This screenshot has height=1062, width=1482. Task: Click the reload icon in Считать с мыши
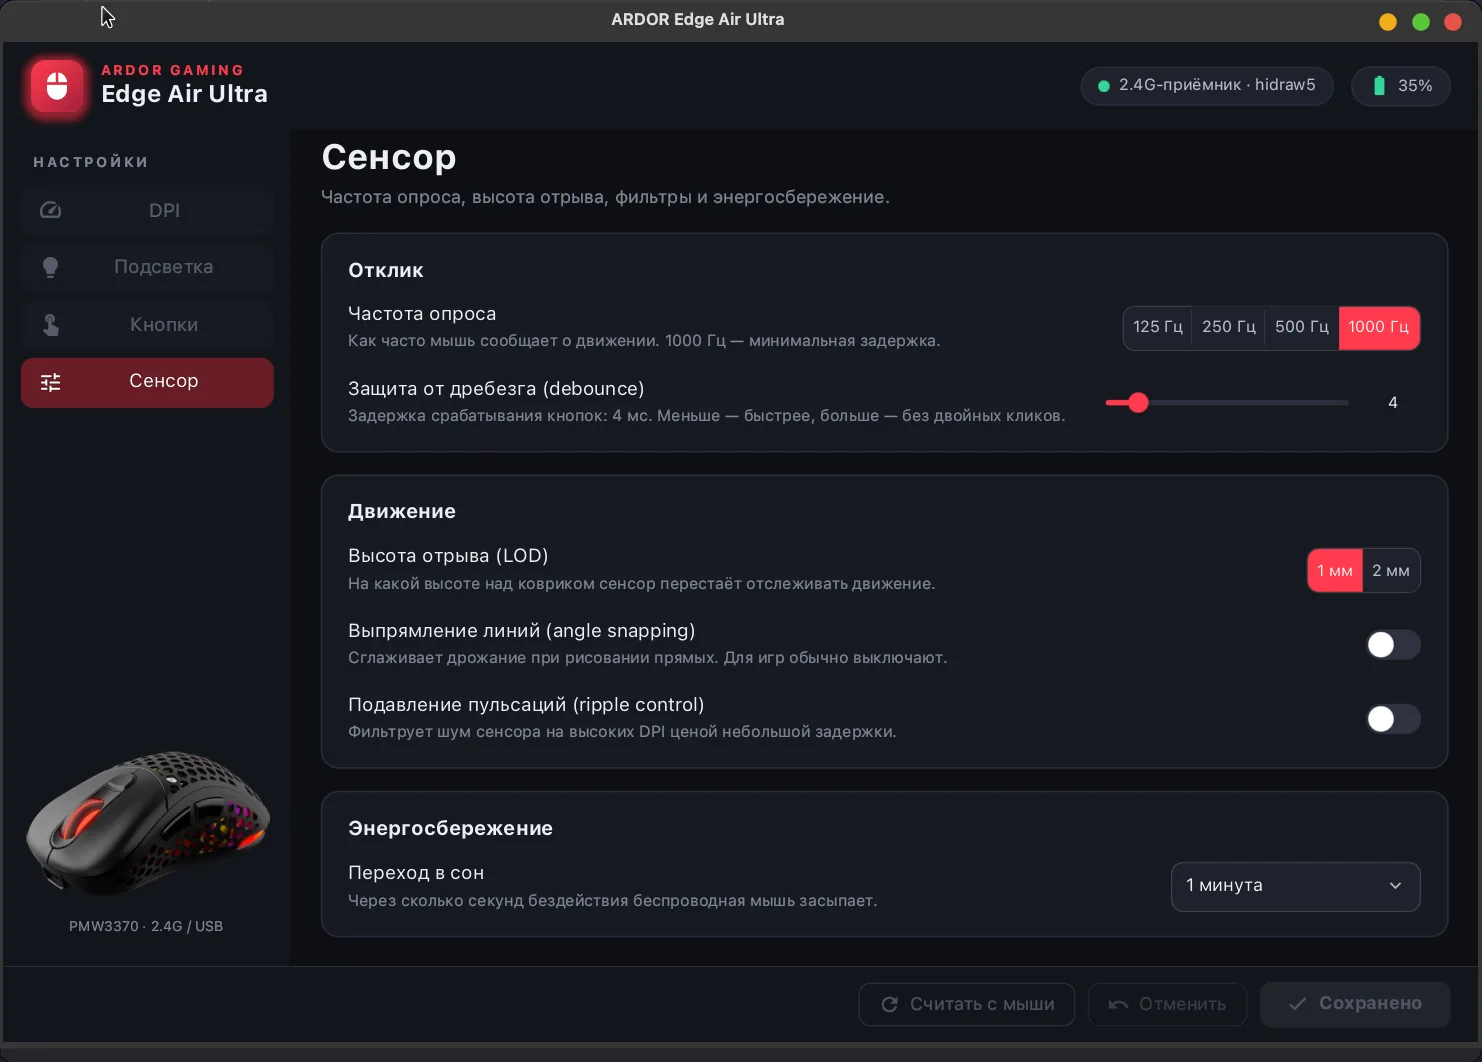[x=889, y=1004]
